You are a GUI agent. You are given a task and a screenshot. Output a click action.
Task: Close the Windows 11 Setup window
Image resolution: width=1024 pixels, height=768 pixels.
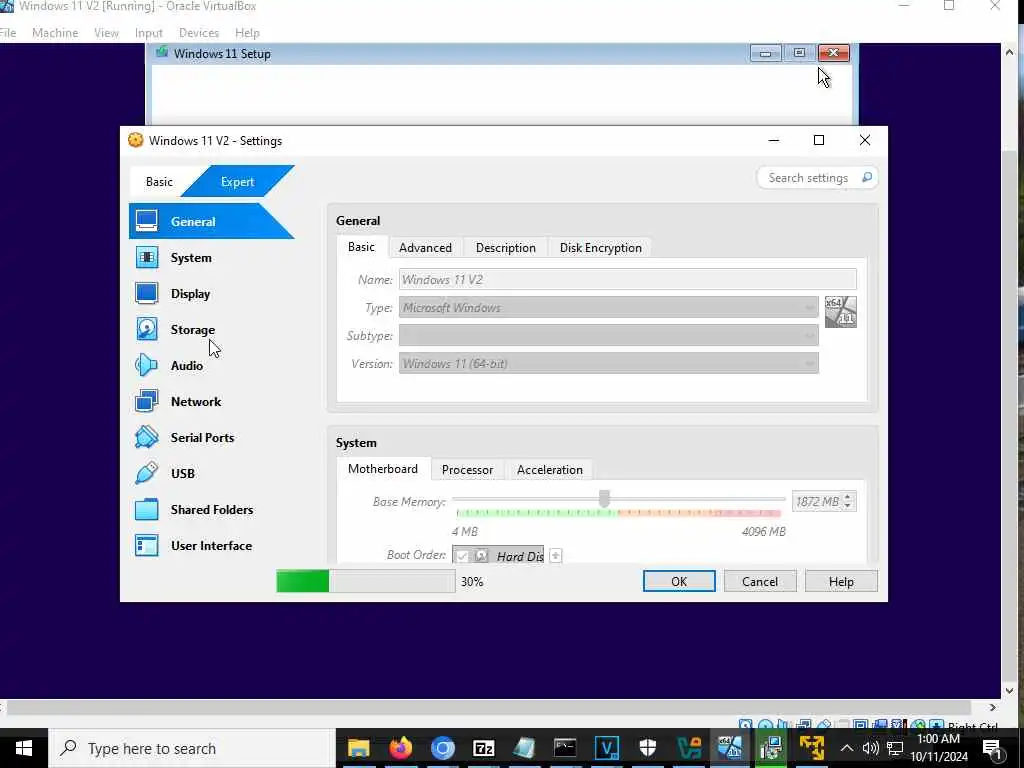pos(833,53)
